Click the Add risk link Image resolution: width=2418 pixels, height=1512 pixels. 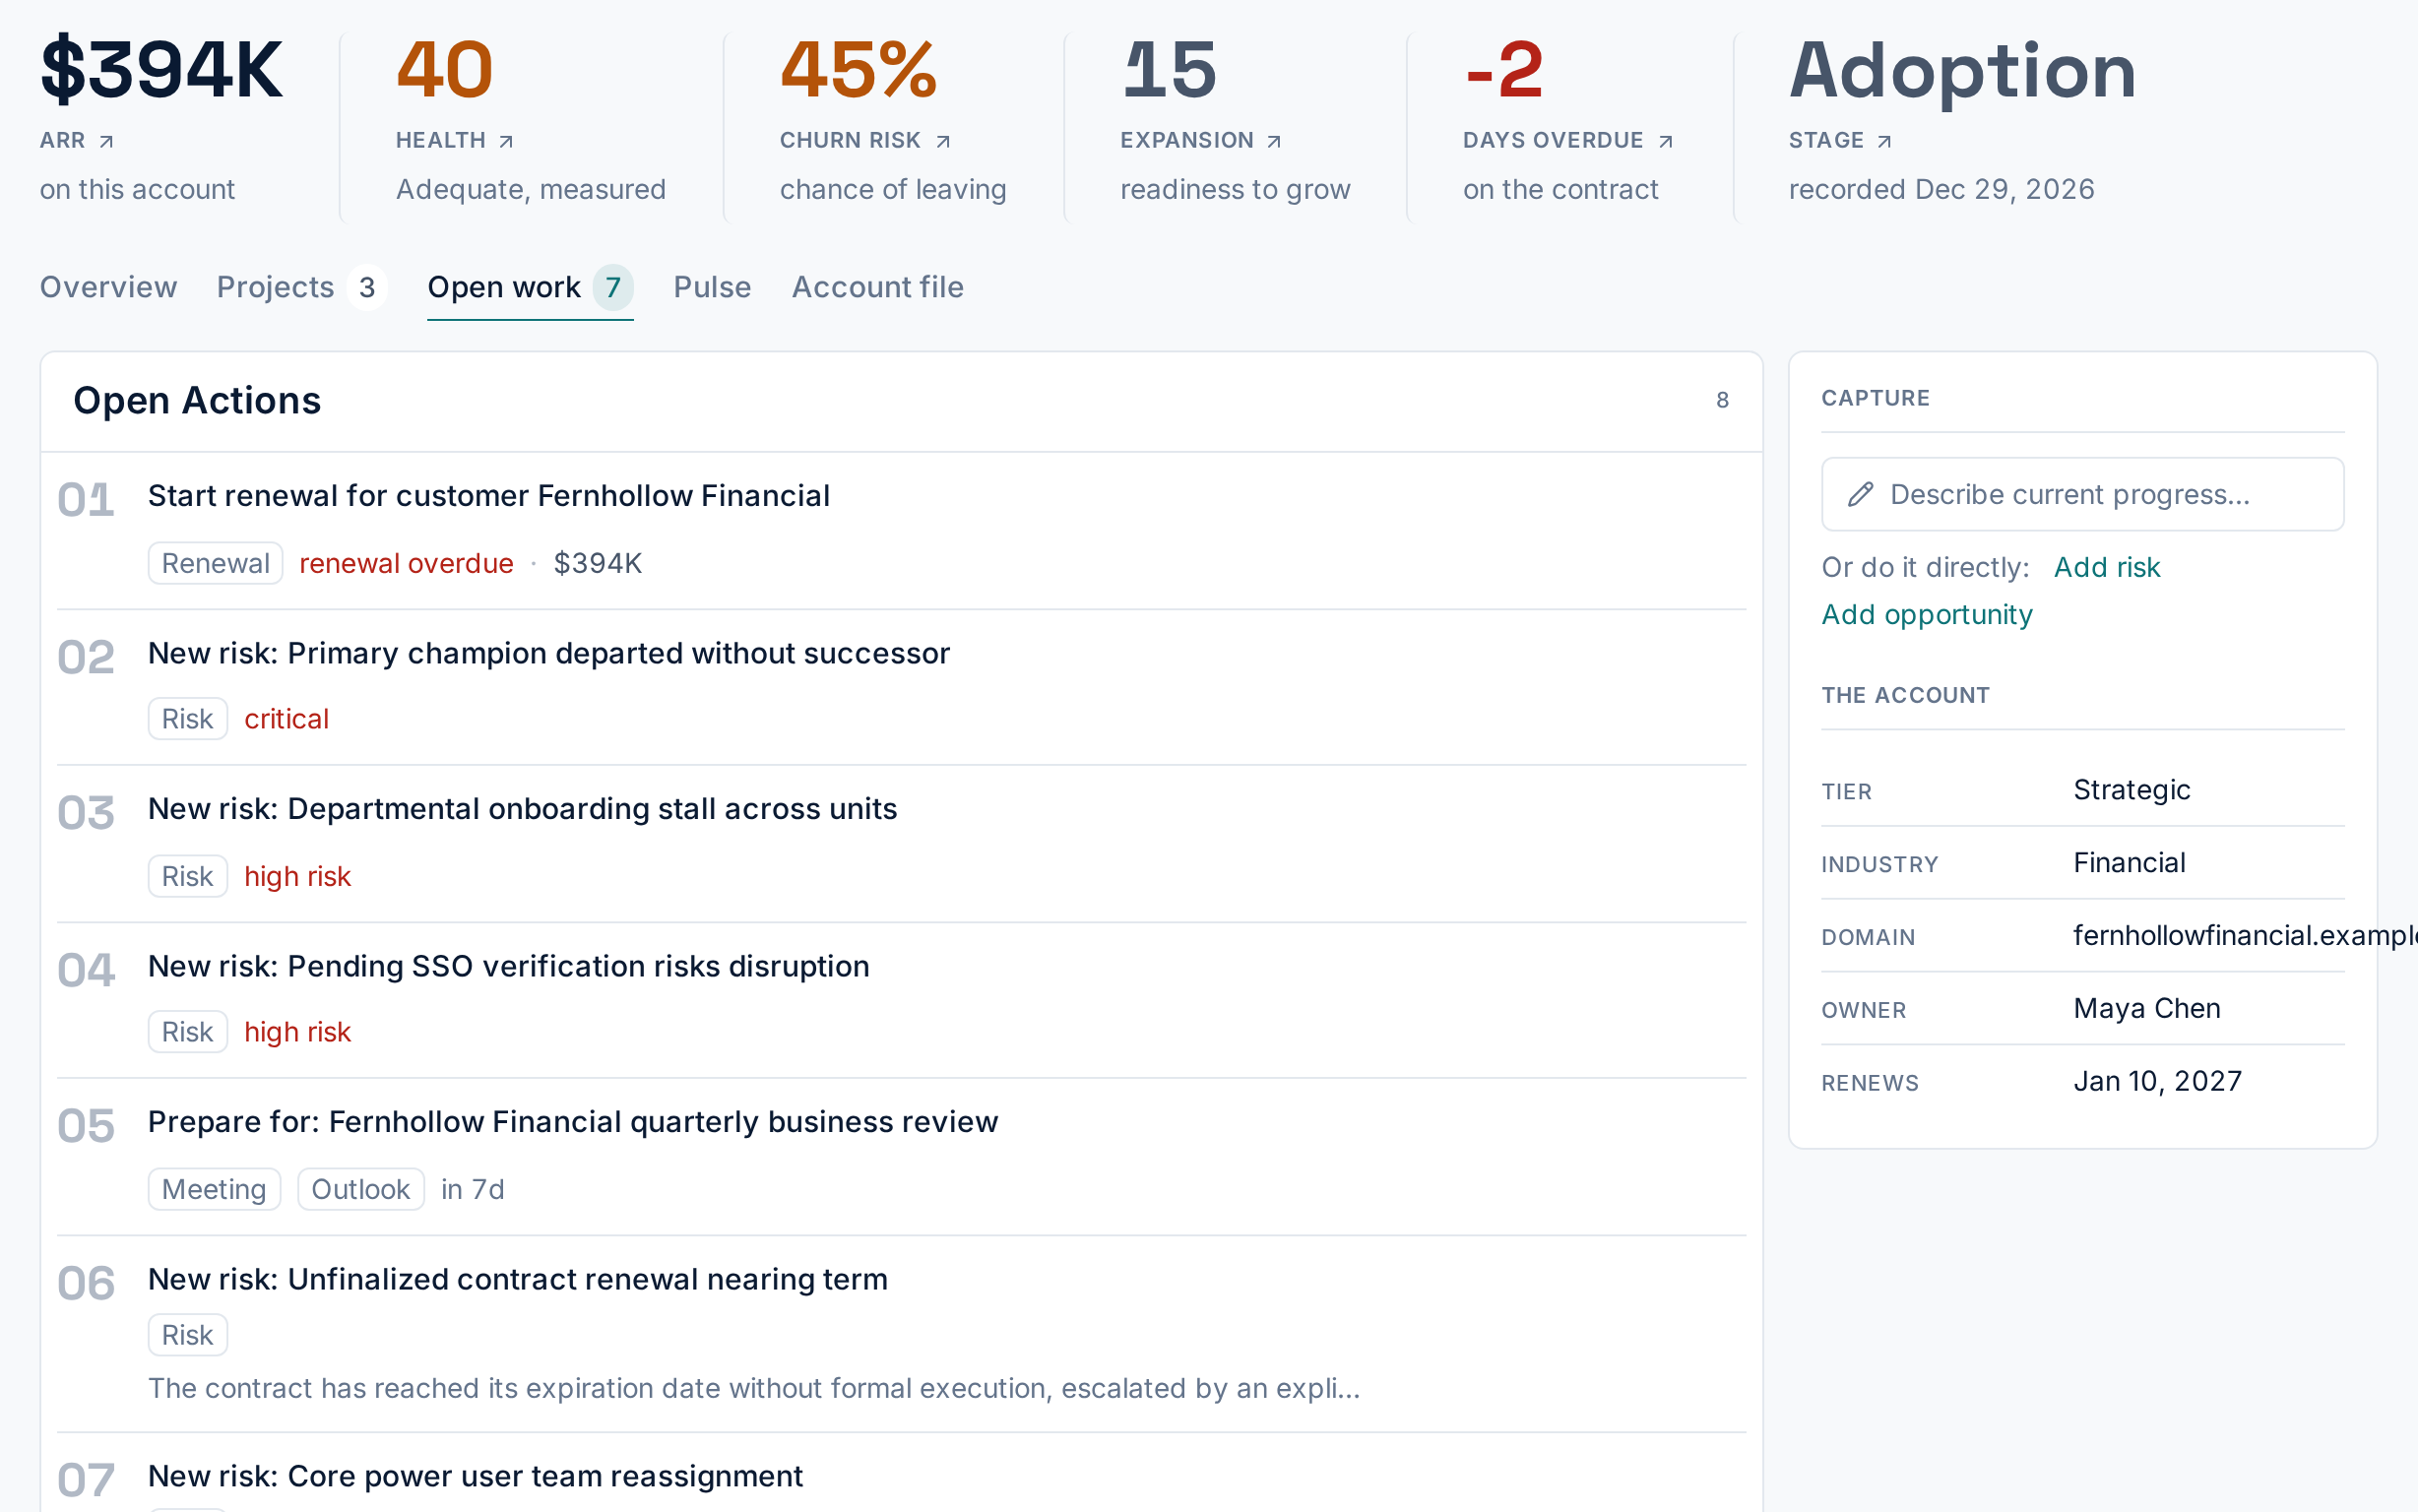pos(2107,567)
